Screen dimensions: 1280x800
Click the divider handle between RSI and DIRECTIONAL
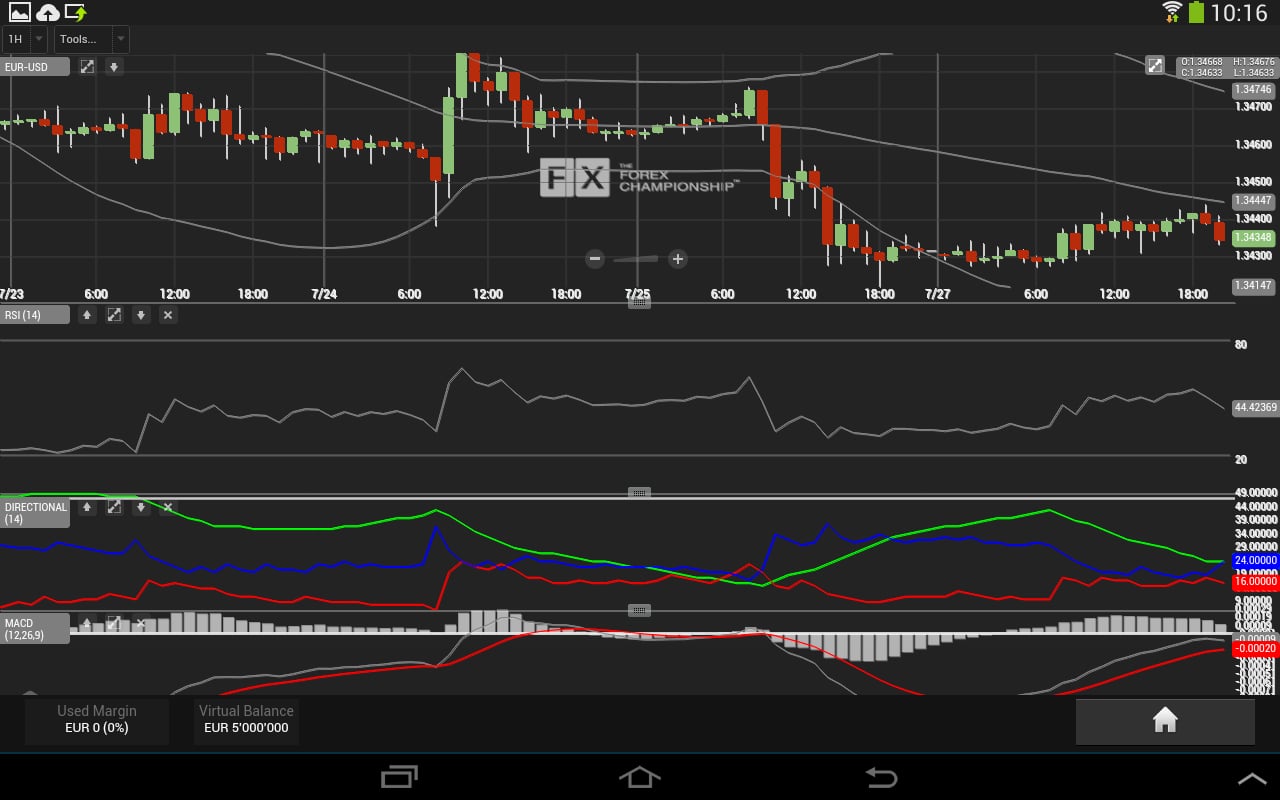[x=639, y=493]
